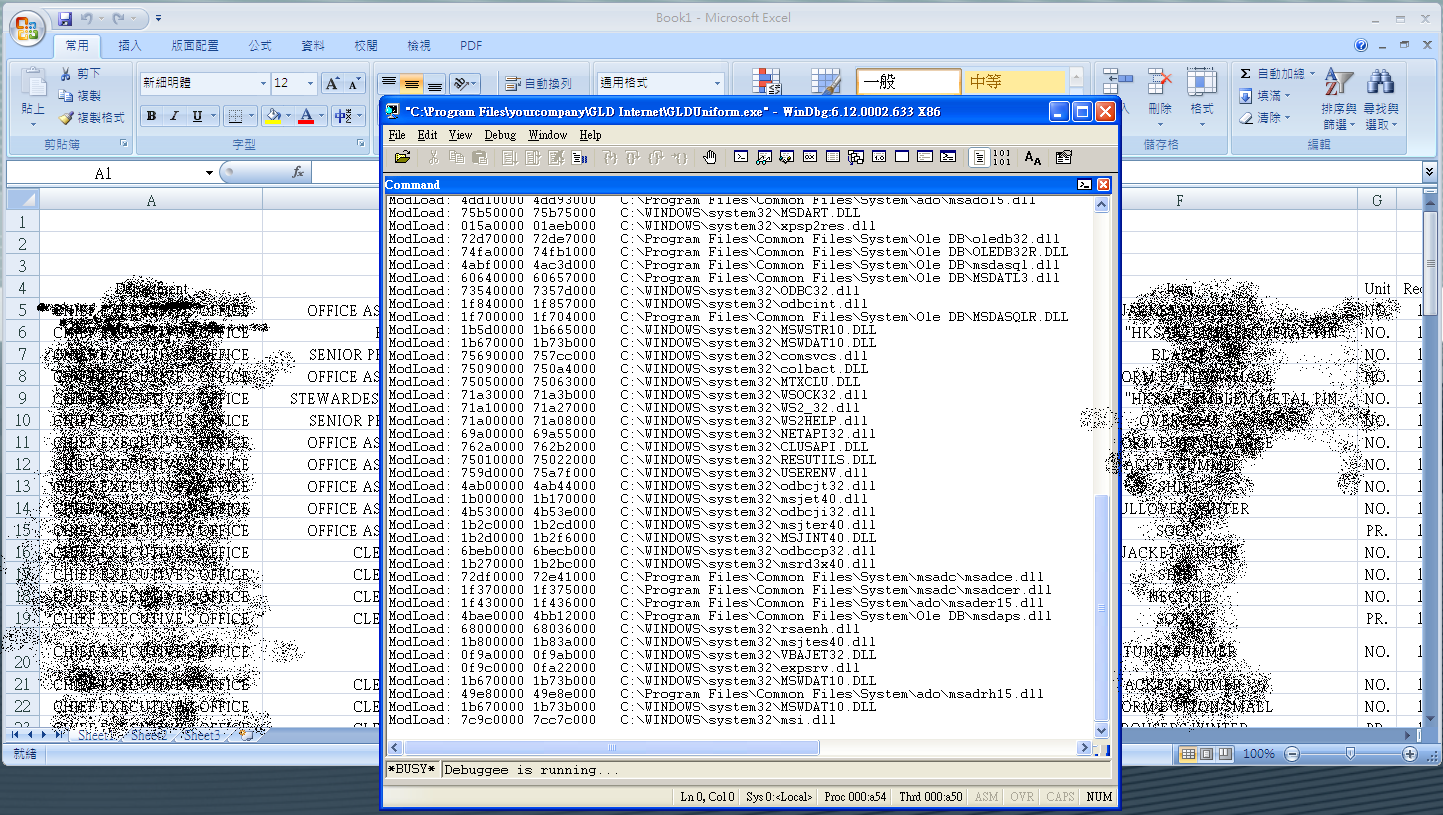
Task: Open the WinDbg Command window toolbar icon
Action: tap(741, 157)
